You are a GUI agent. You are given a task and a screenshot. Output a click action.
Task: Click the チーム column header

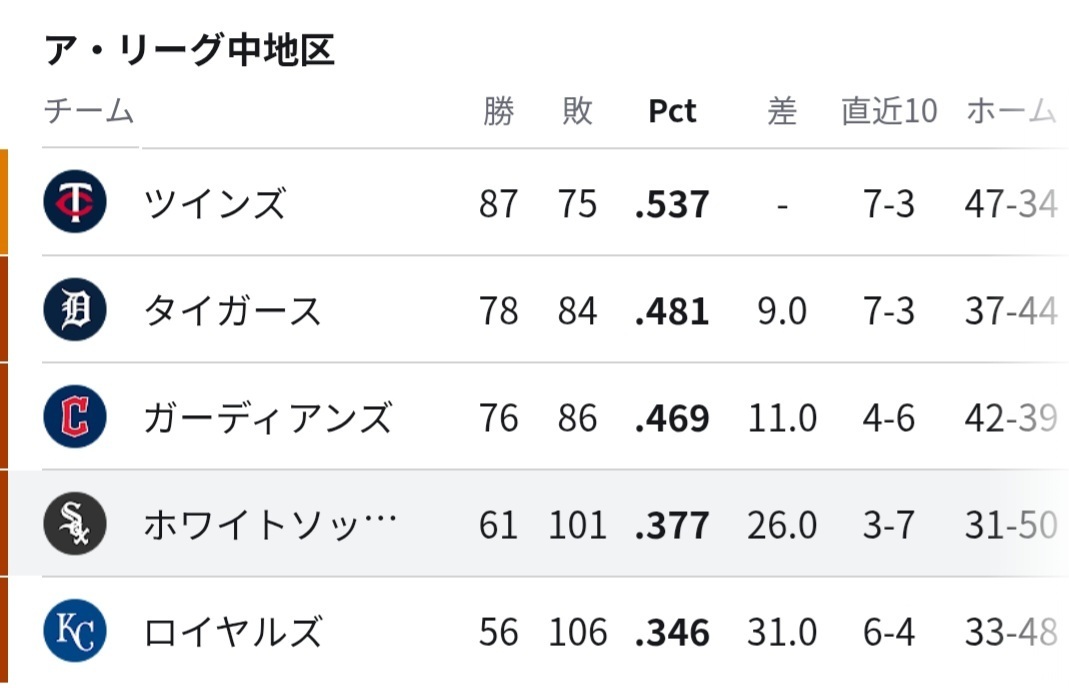click(89, 110)
